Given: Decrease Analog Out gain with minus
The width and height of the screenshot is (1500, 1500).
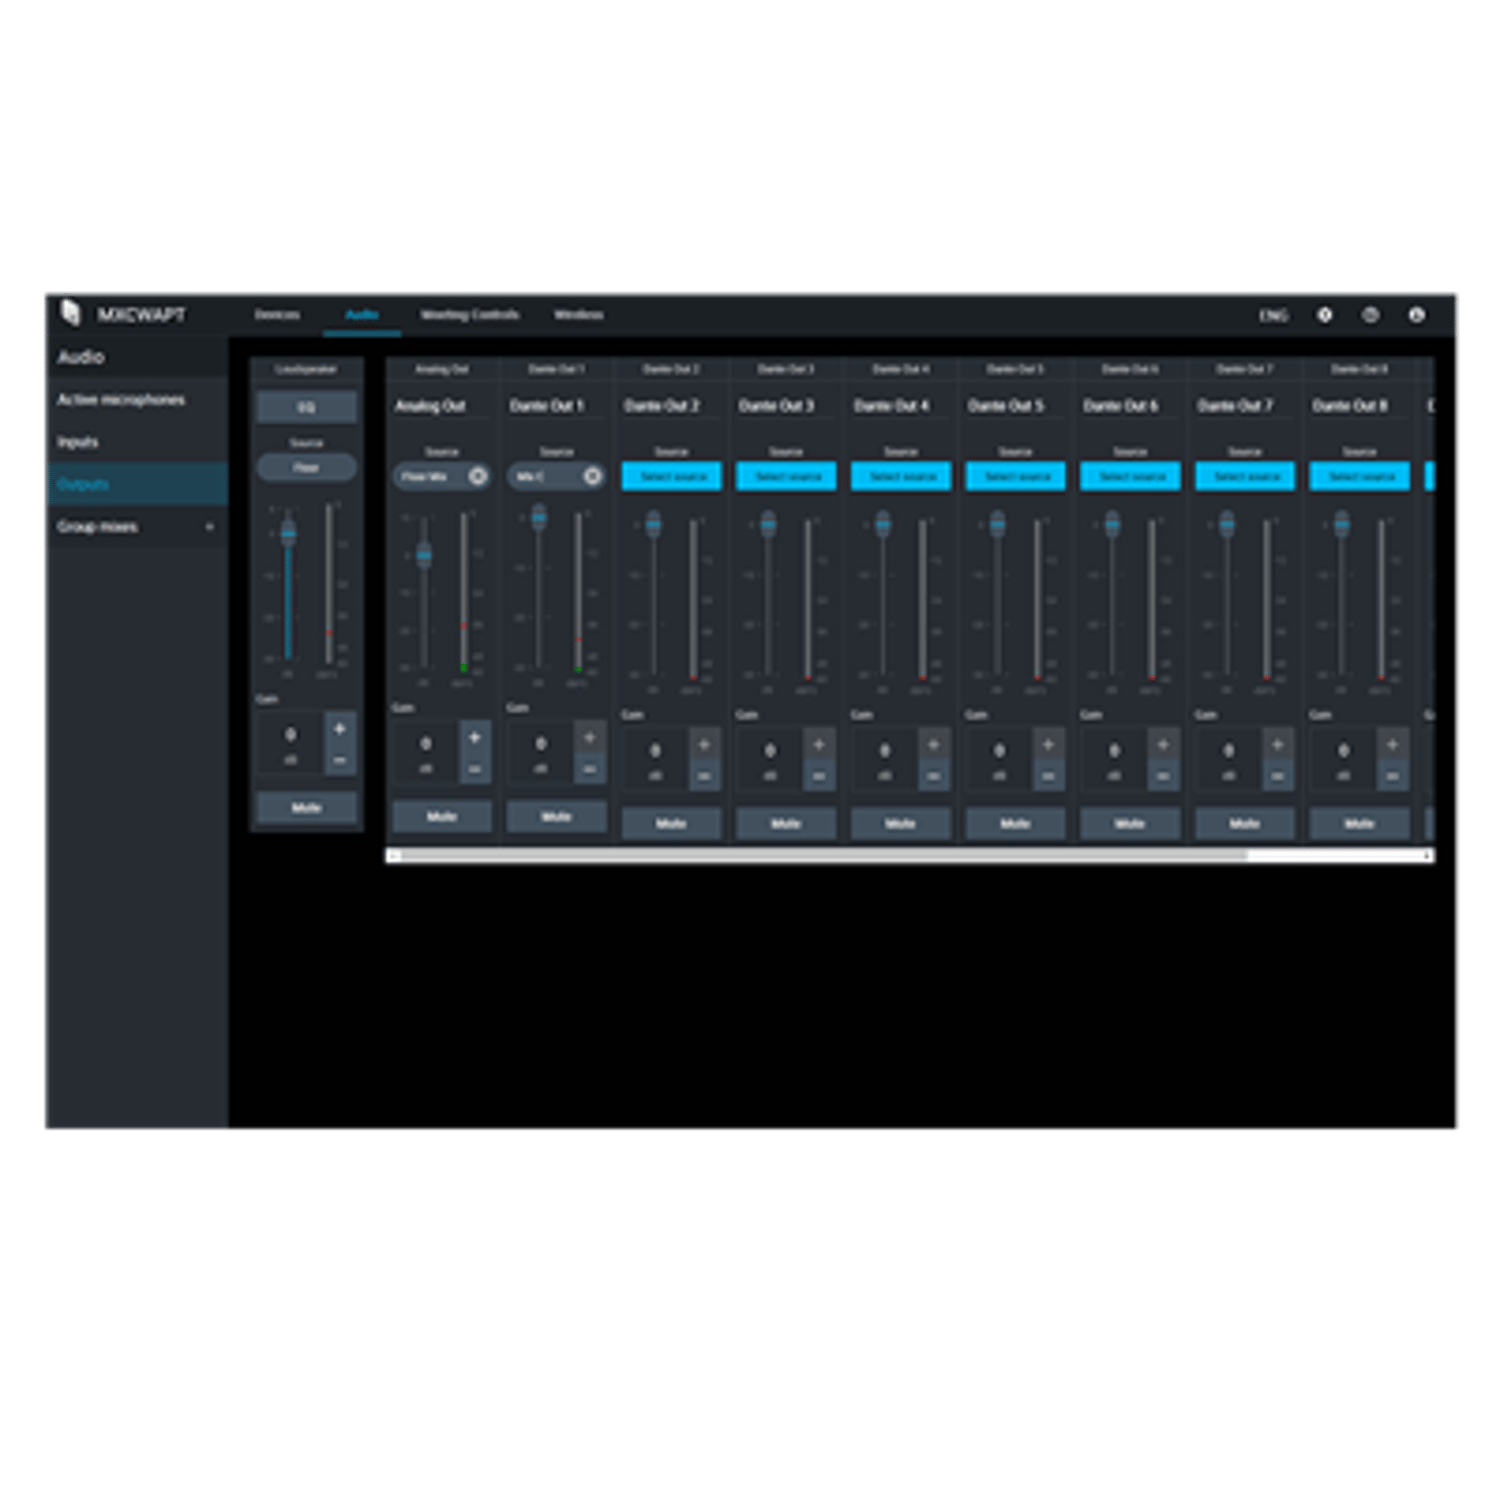Looking at the screenshot, I should (474, 769).
